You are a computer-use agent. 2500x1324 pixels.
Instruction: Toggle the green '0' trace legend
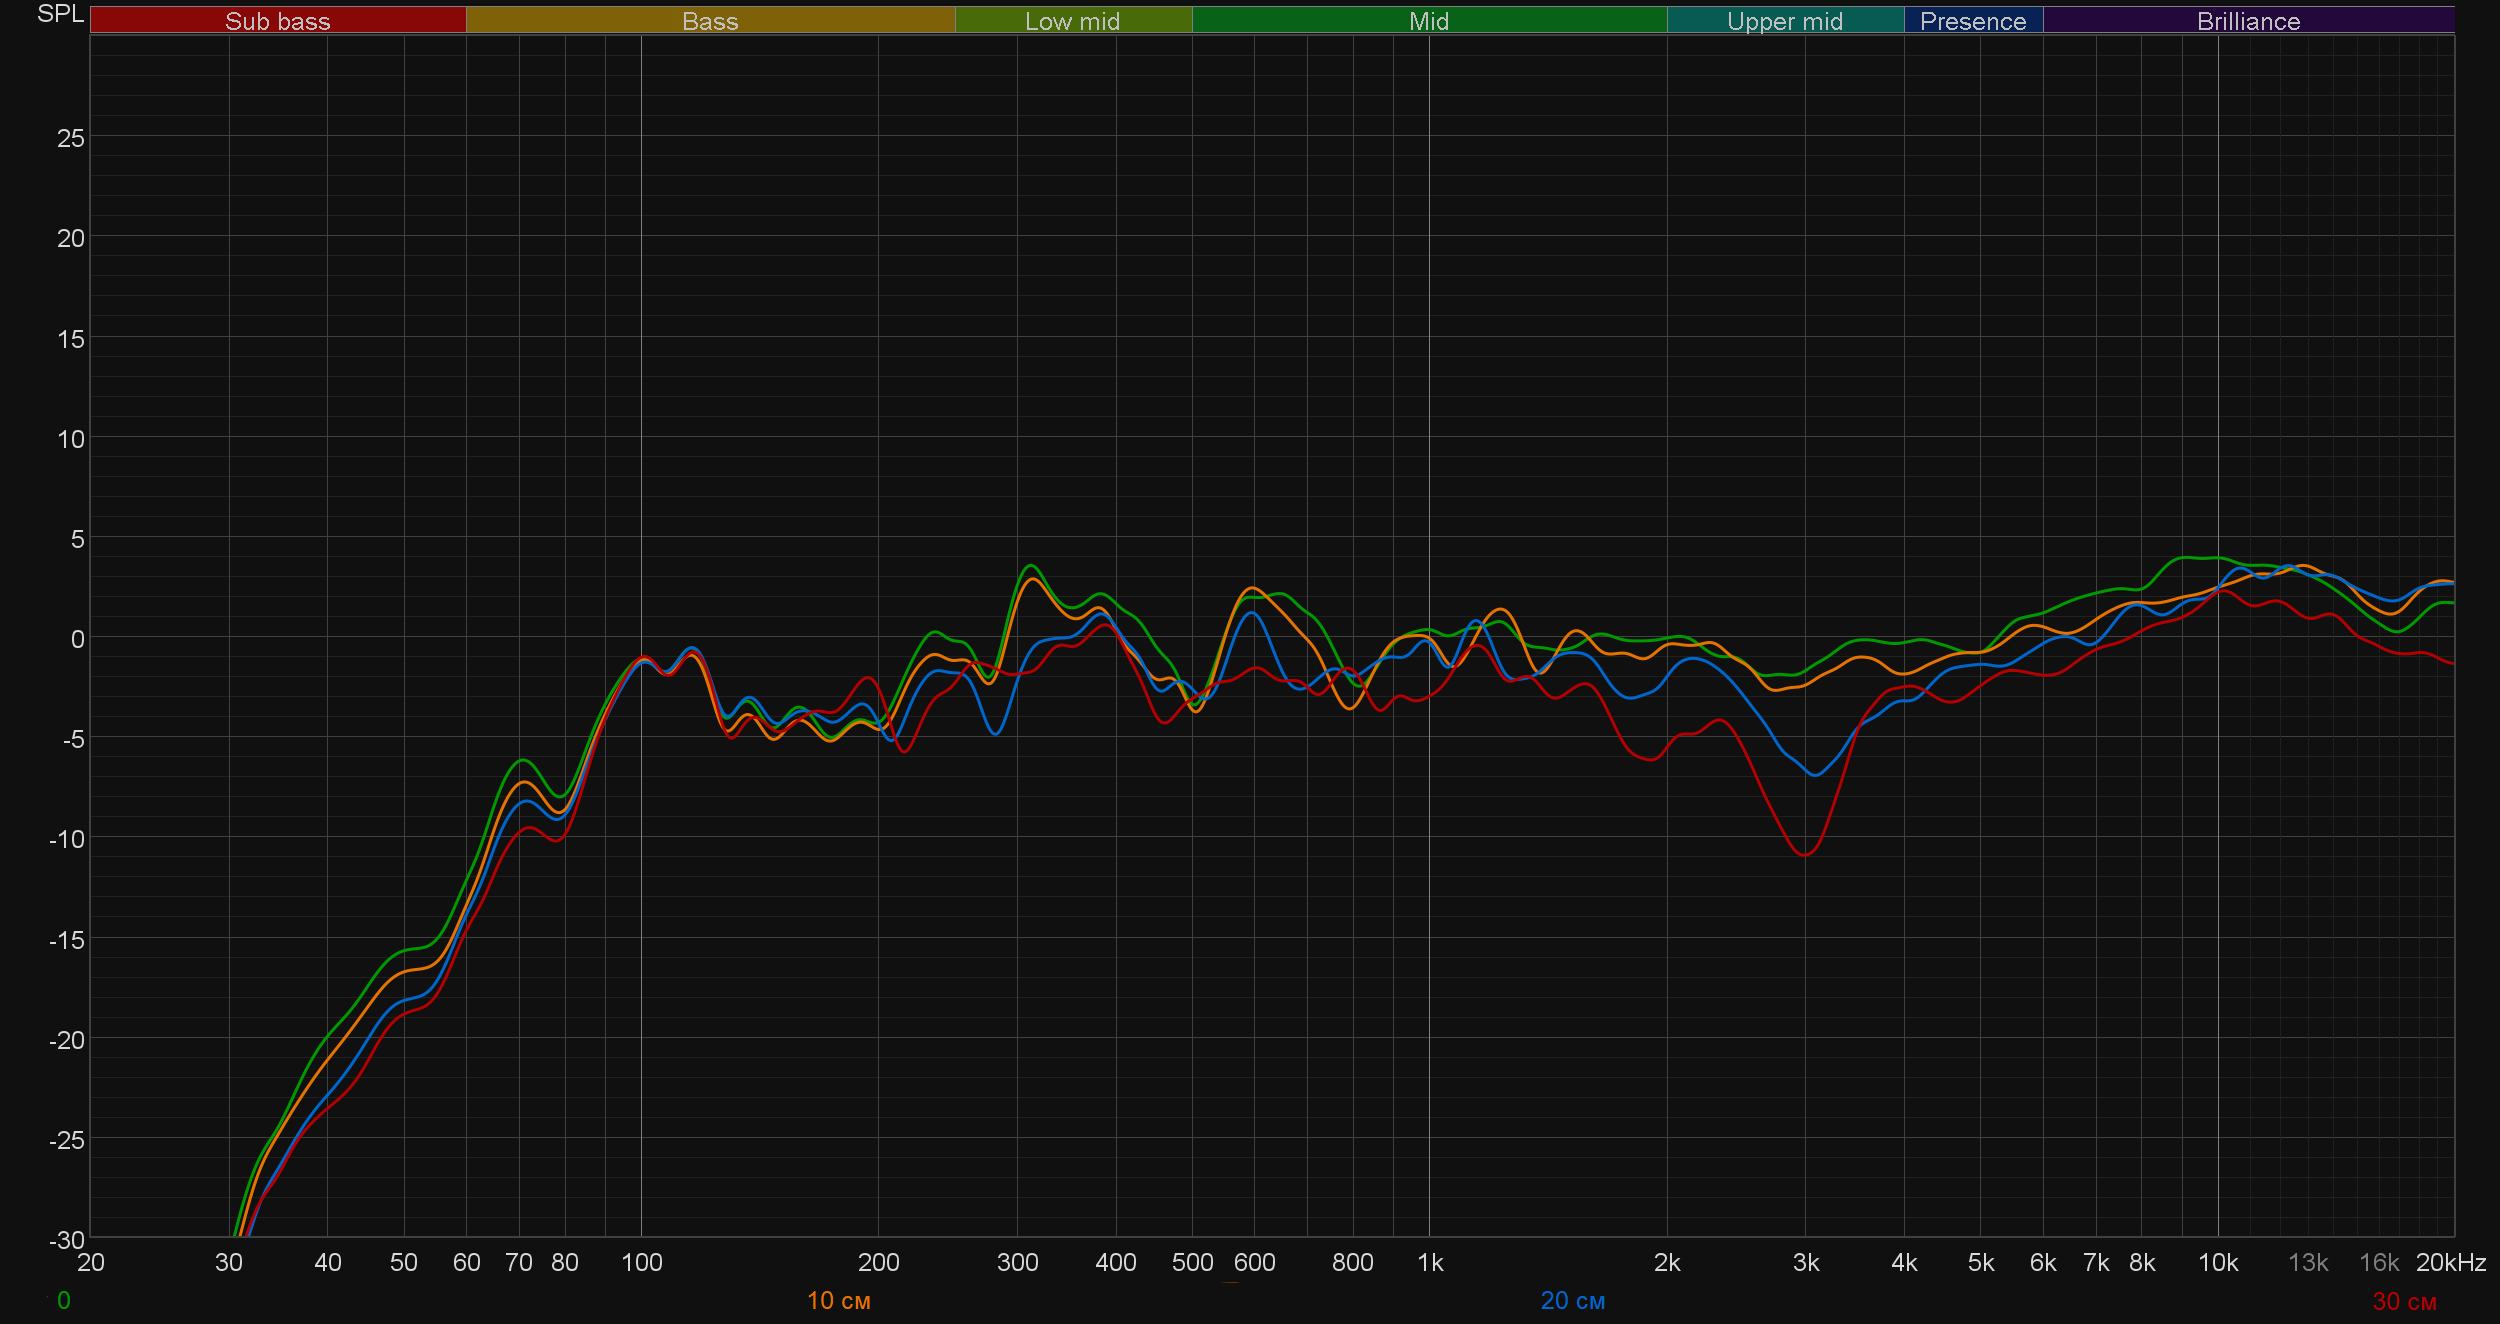[63, 1300]
